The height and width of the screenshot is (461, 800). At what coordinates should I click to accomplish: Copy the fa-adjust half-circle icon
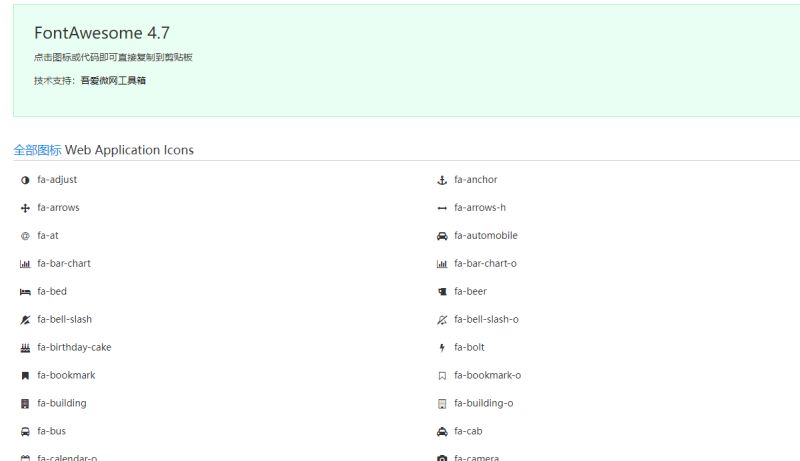pyautogui.click(x=25, y=180)
